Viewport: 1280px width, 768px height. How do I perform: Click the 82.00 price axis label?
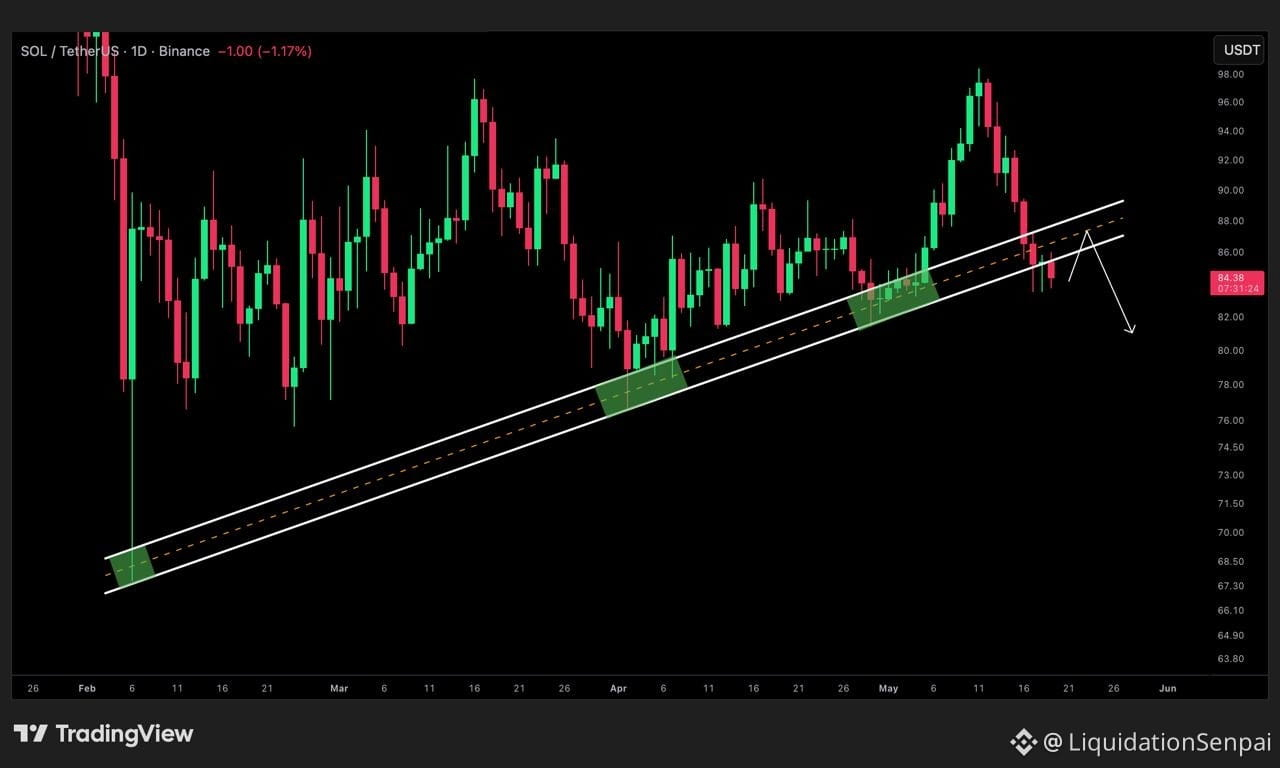point(1230,317)
